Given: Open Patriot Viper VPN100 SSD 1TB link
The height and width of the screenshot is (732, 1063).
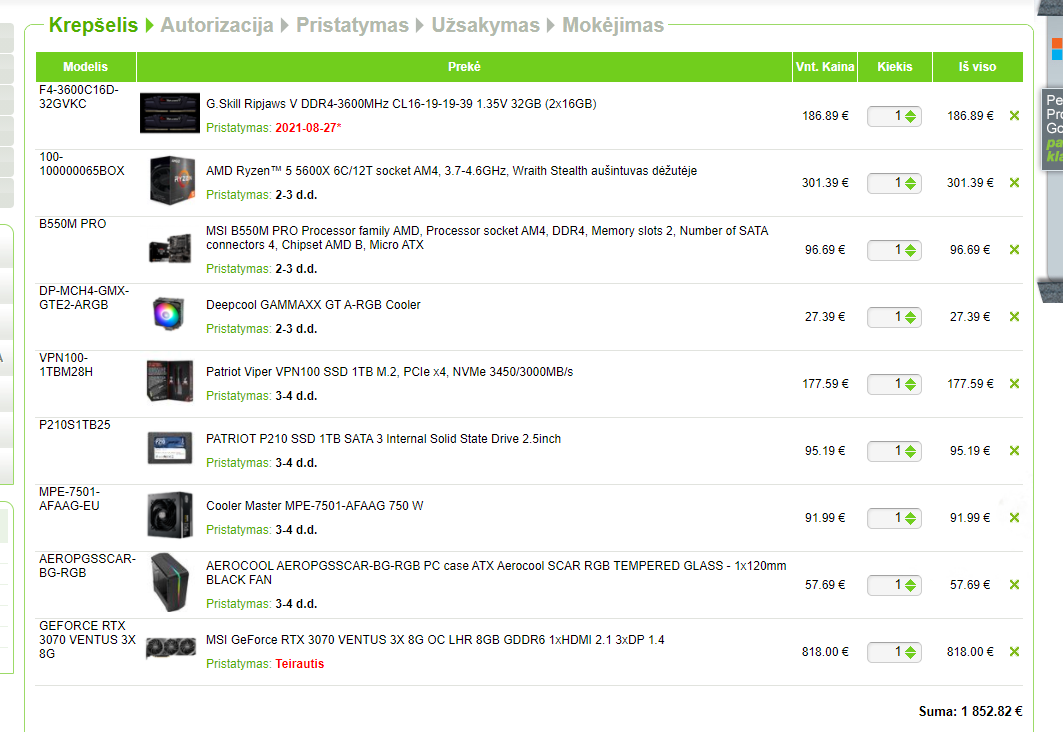Looking at the screenshot, I should [390, 372].
